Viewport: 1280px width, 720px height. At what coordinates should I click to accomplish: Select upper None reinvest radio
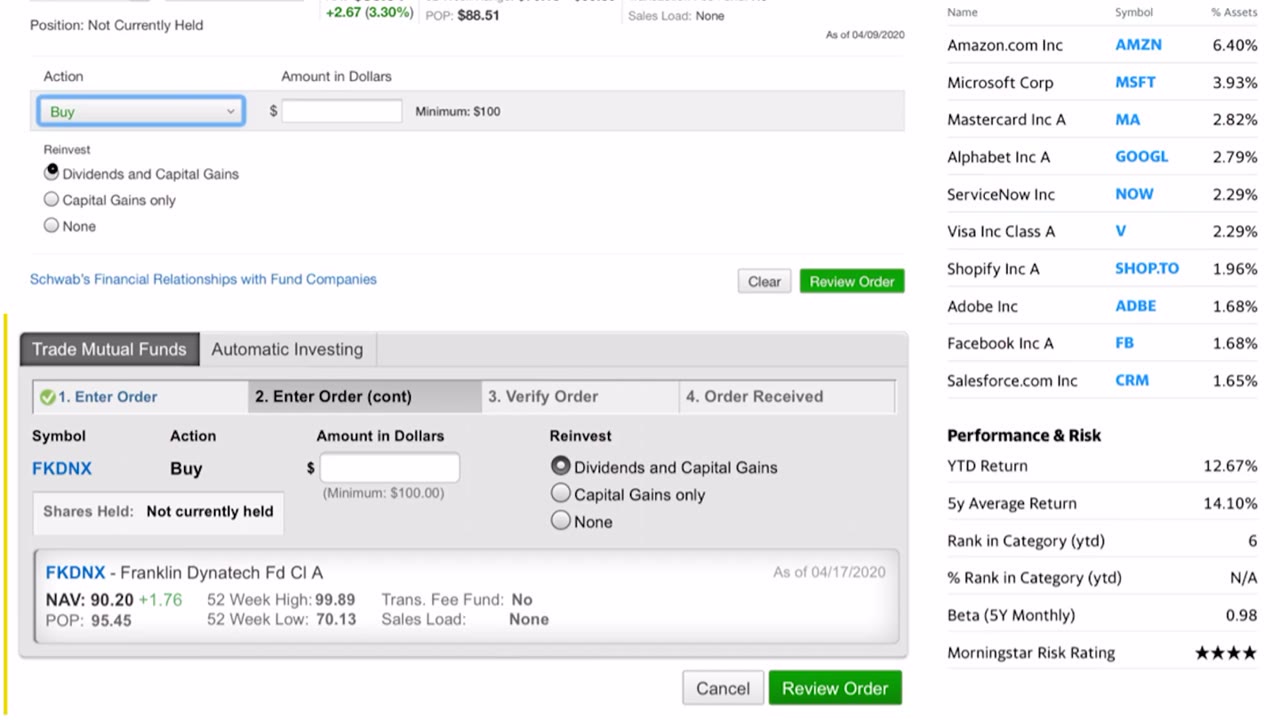[52, 225]
